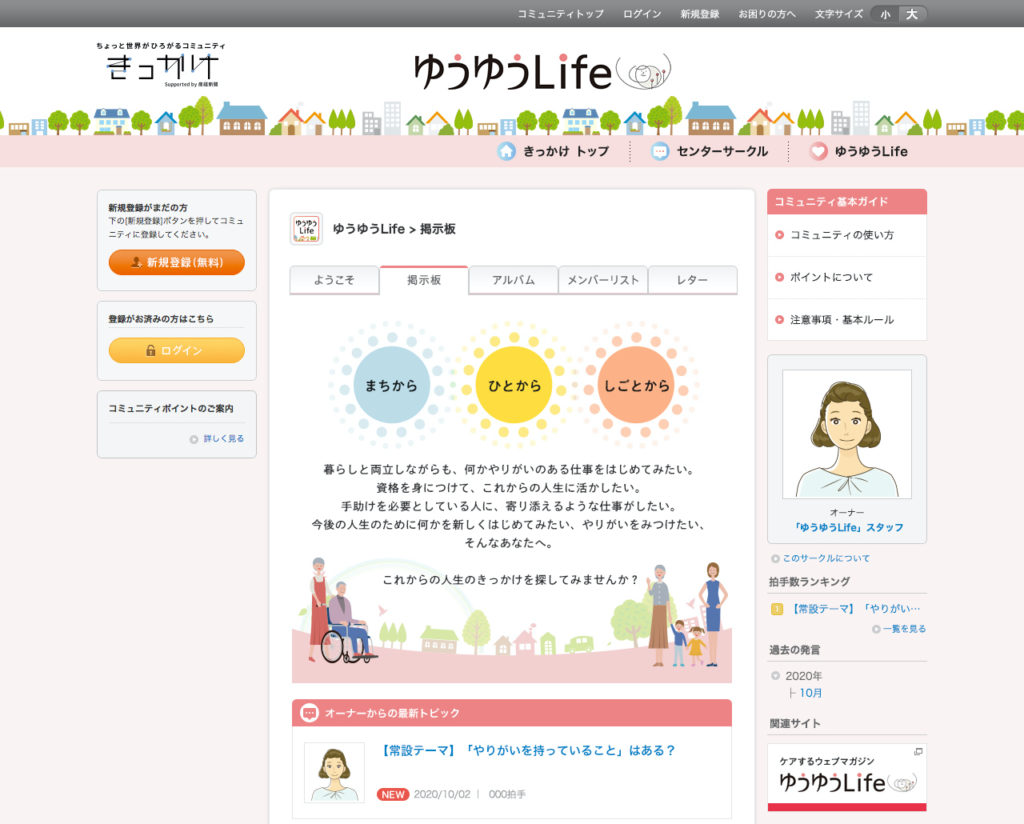Open 「ゆうゆうLife」スタッフ owner link
This screenshot has height=824, width=1024.
[848, 527]
